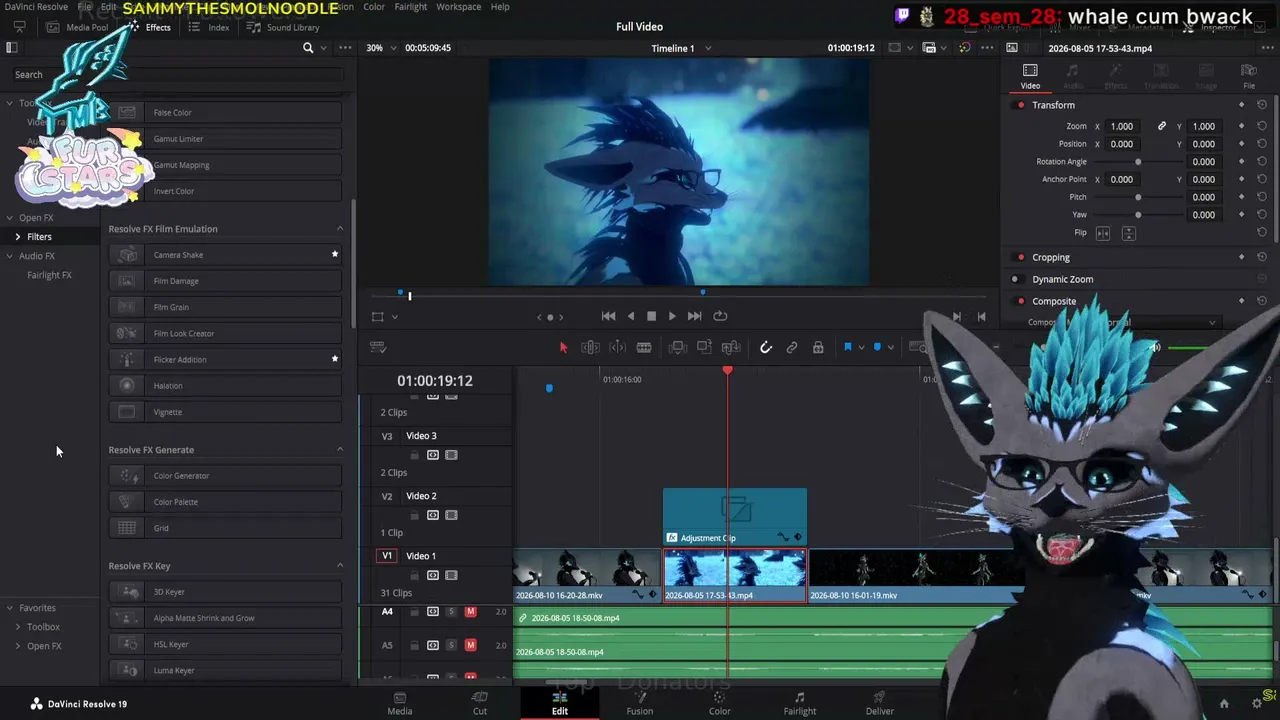
Task: Jump to the first frame of the timeline
Action: (608, 316)
